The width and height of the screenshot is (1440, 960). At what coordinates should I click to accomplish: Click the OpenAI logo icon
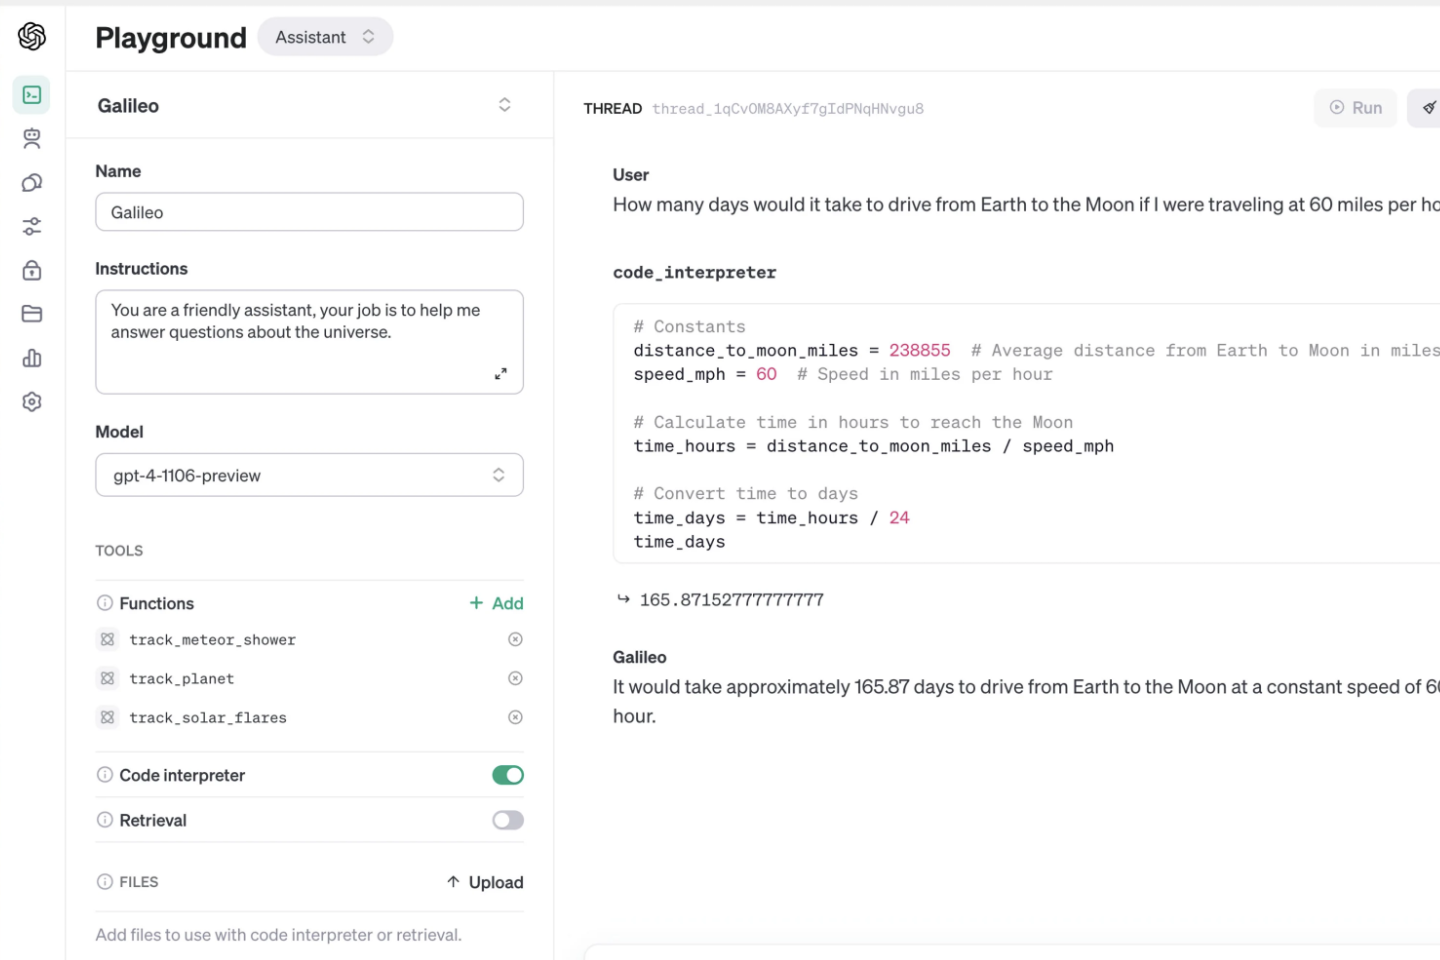click(x=32, y=36)
